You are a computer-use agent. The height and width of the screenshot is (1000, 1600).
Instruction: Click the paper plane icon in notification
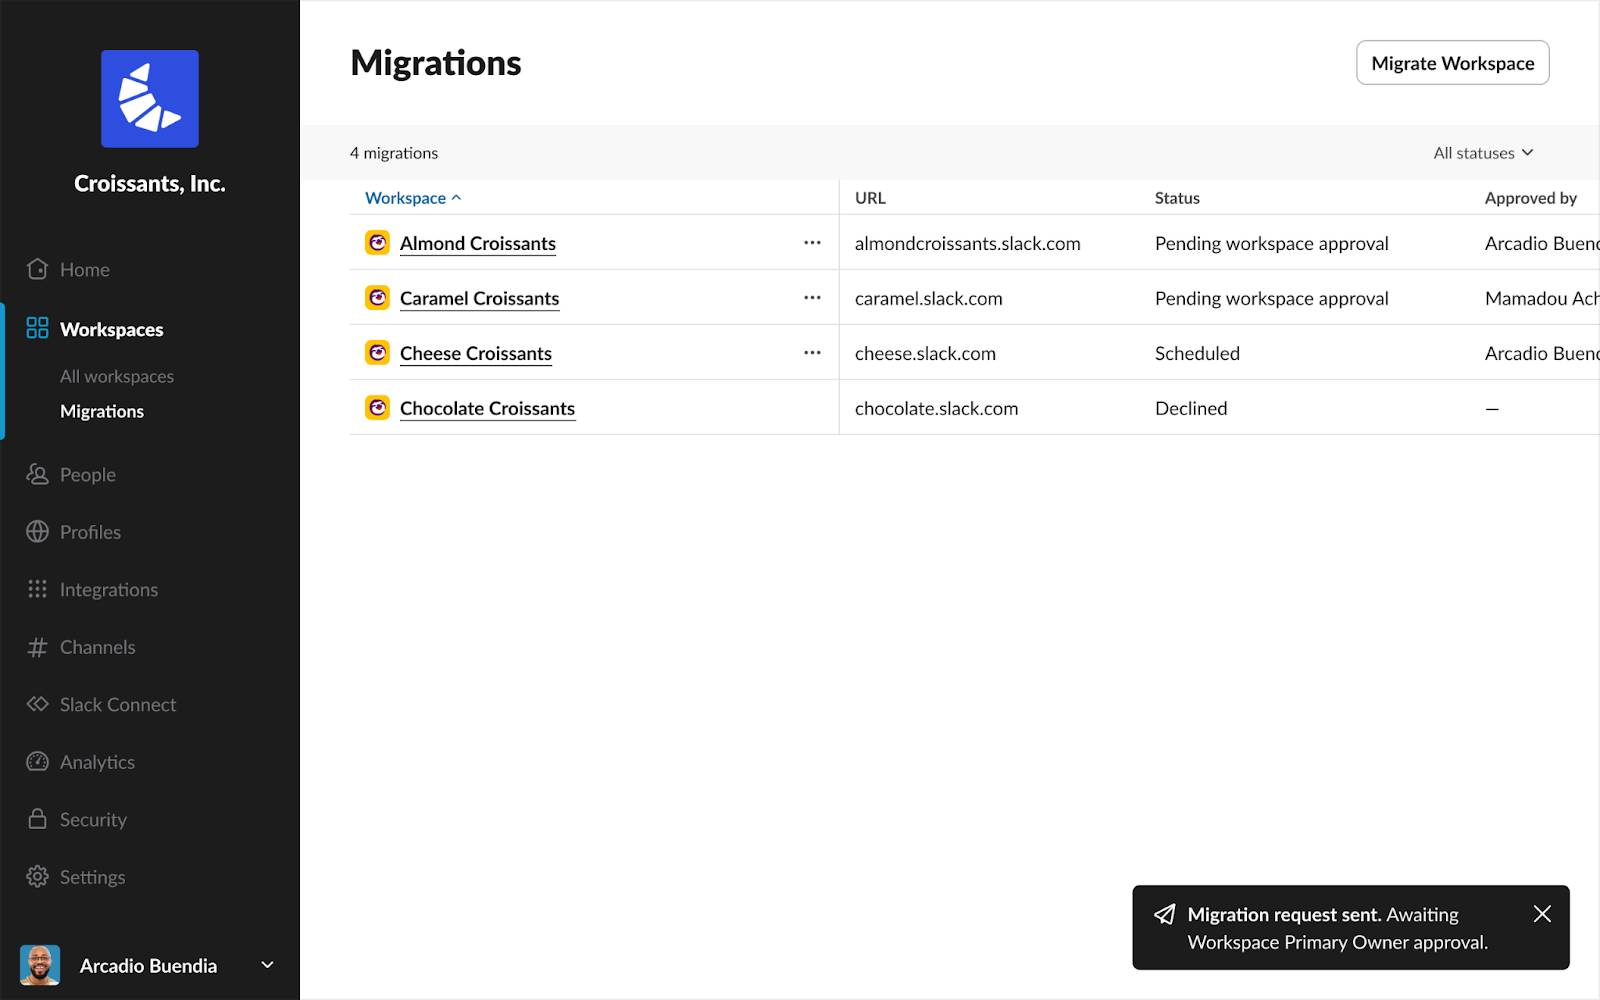pyautogui.click(x=1165, y=914)
